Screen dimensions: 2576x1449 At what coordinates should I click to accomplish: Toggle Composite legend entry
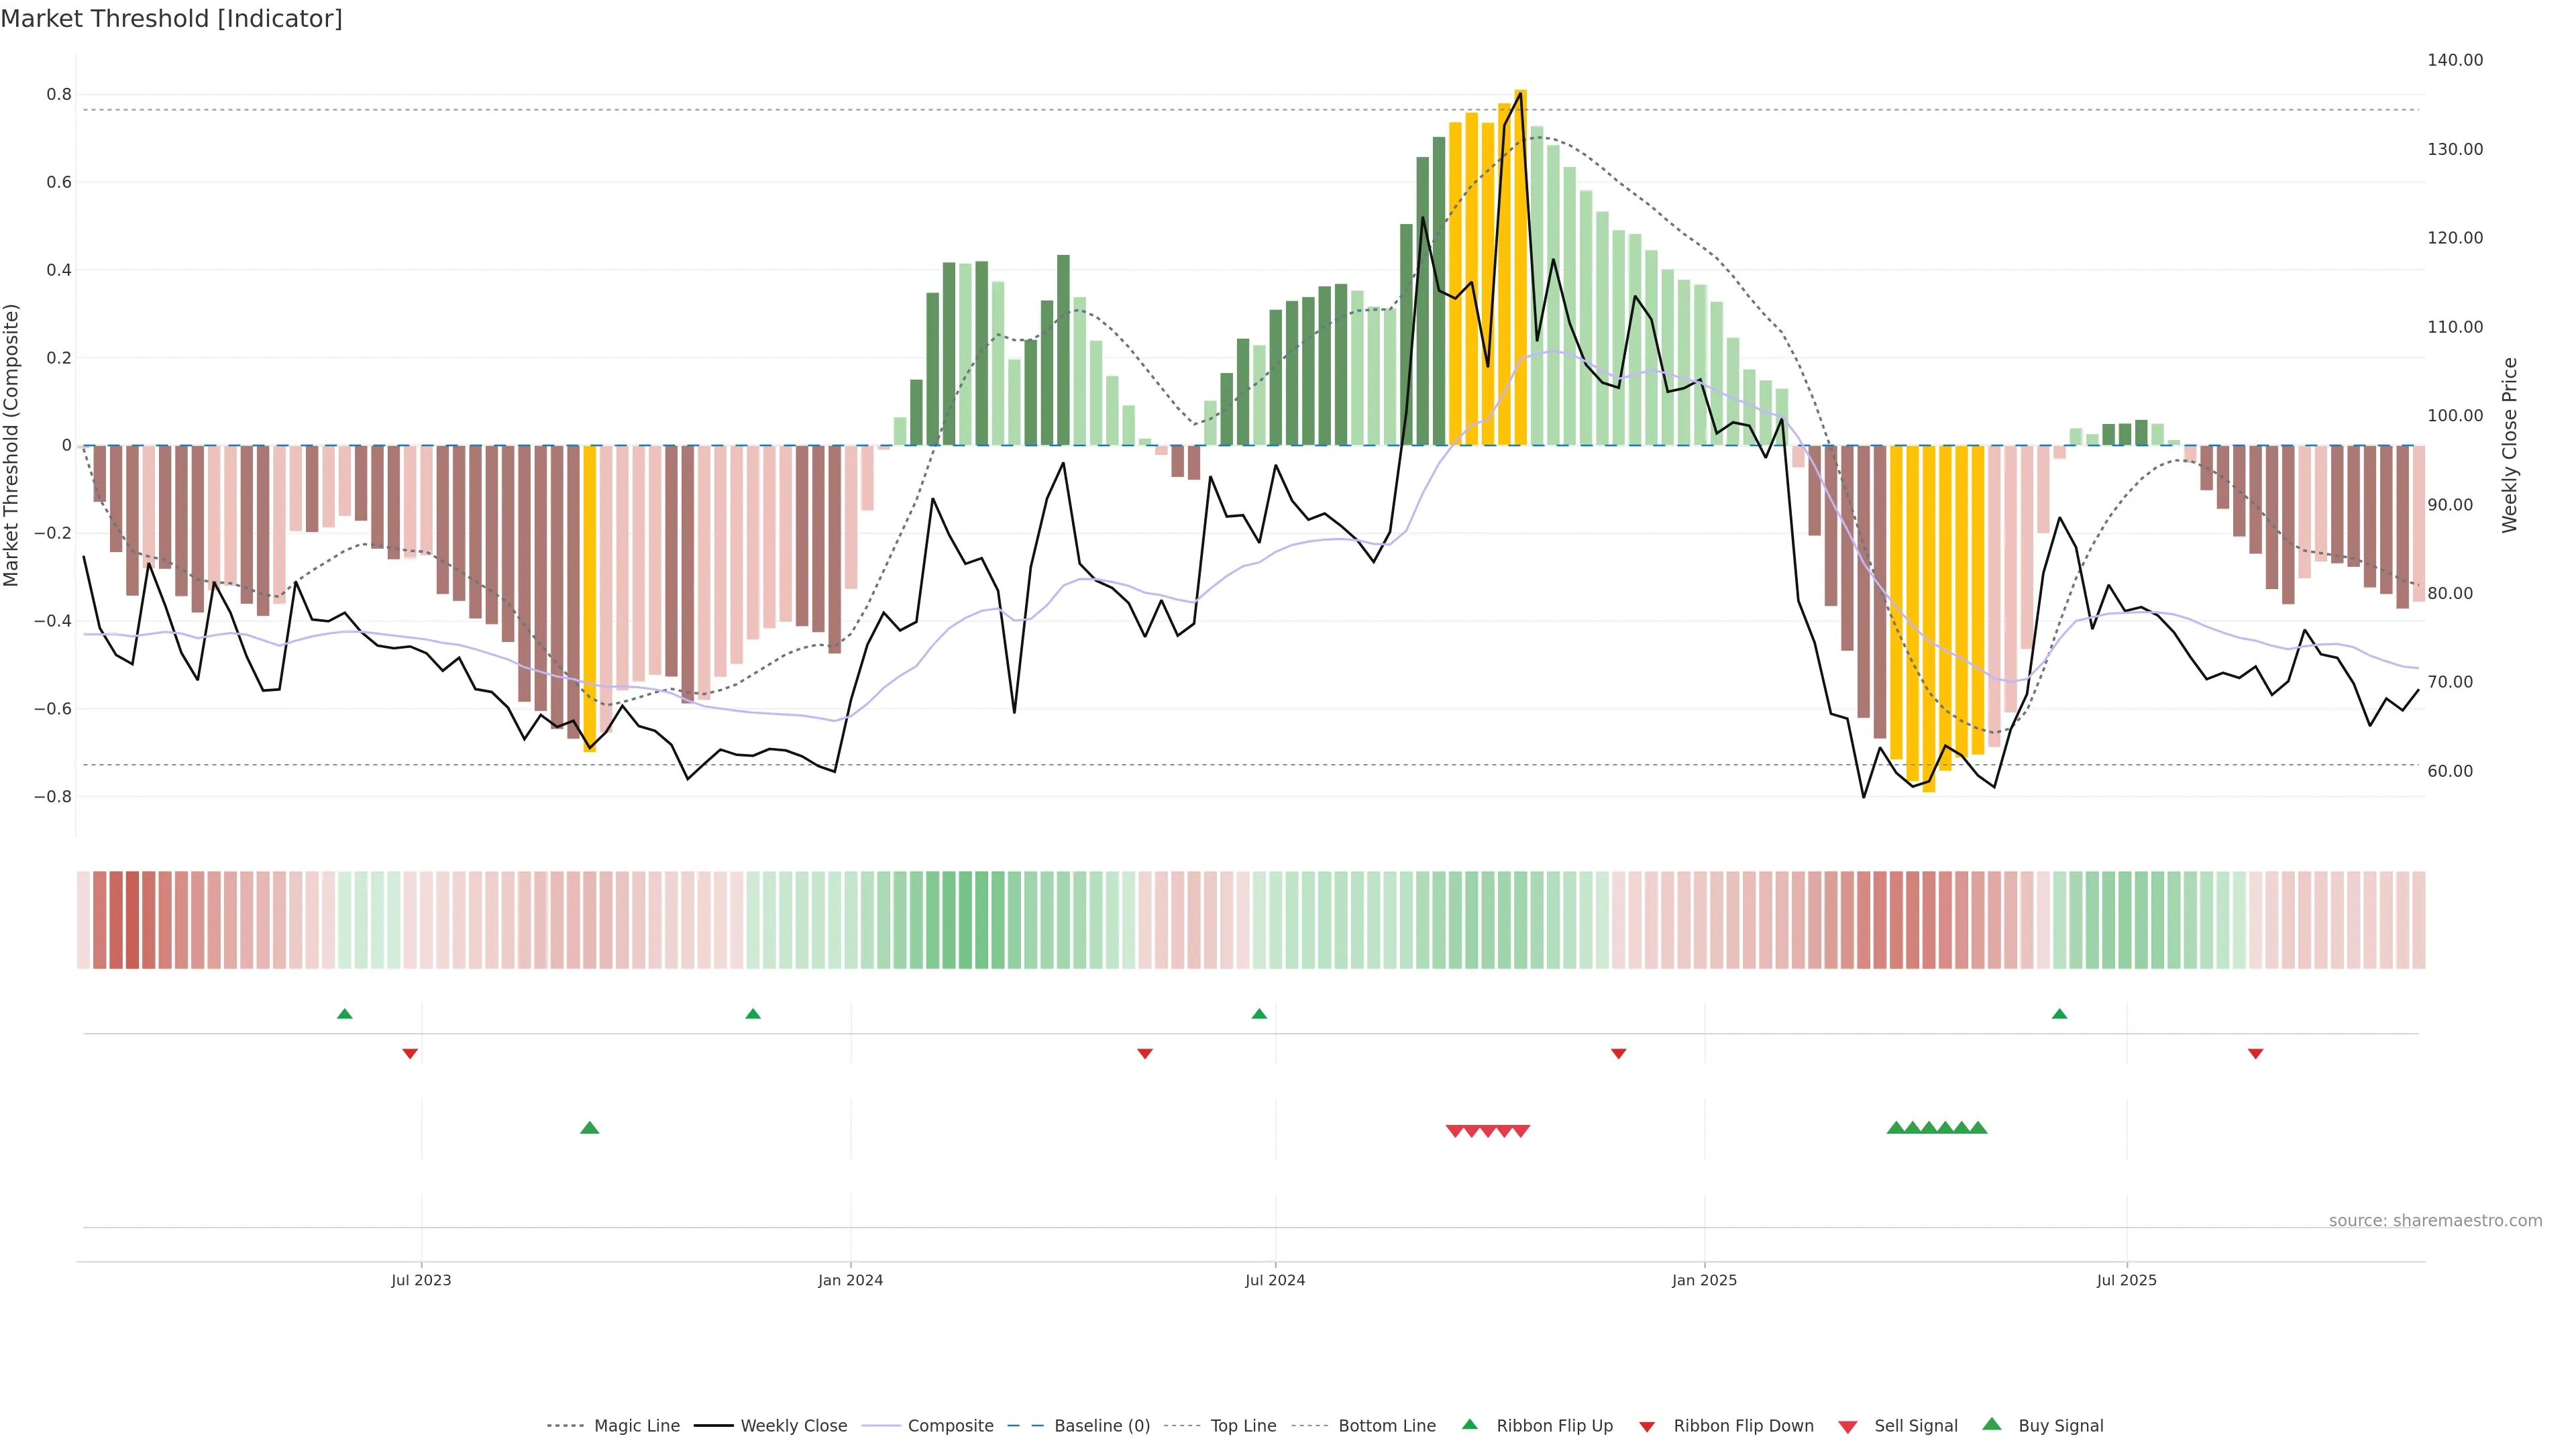[x=950, y=1426]
